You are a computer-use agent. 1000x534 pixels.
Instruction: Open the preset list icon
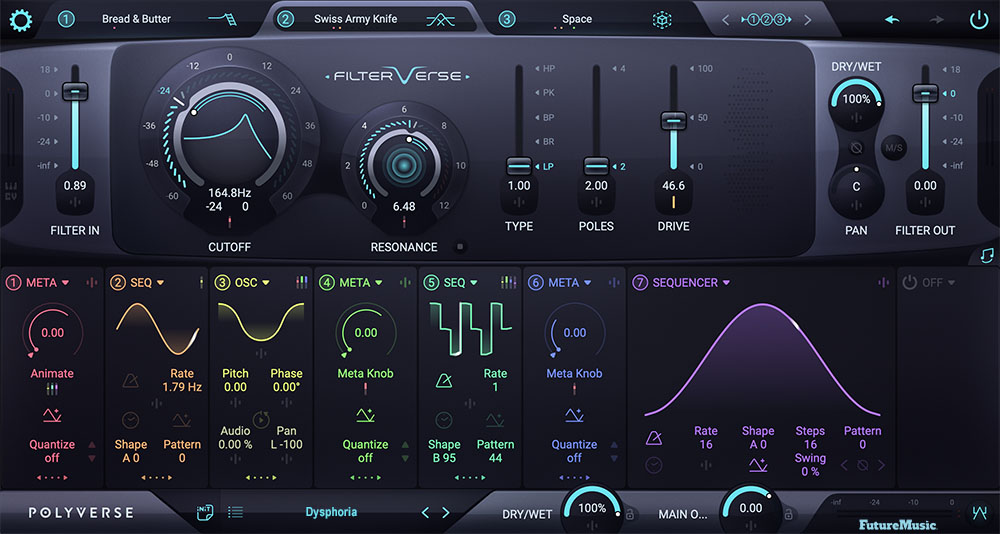coord(235,512)
